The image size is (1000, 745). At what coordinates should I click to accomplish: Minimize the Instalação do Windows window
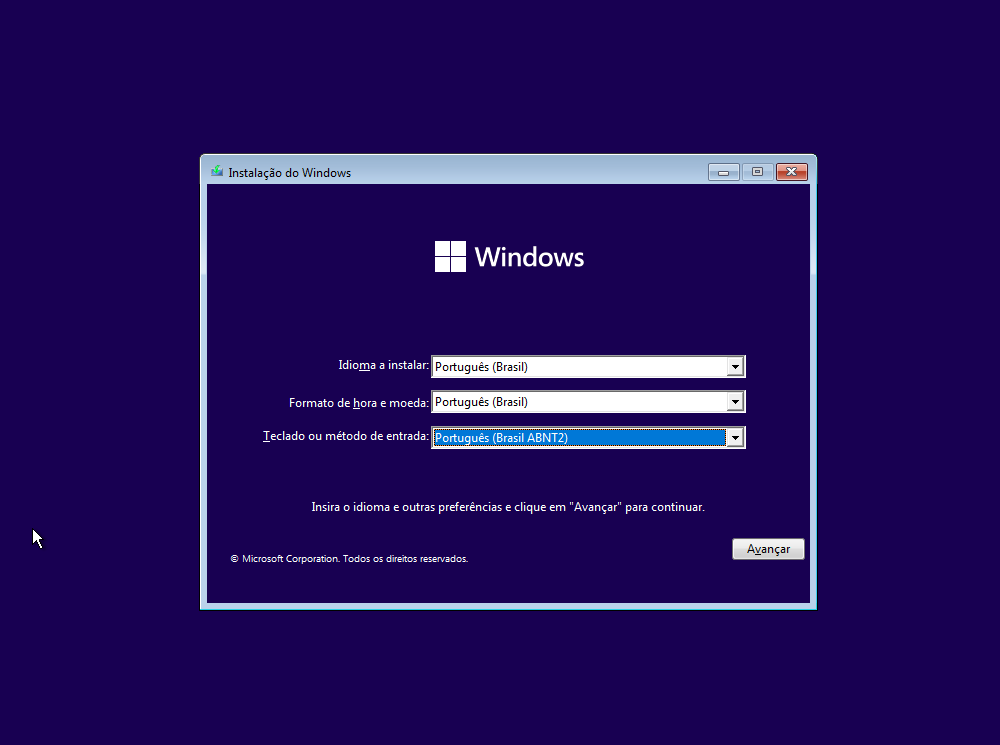coord(723,172)
